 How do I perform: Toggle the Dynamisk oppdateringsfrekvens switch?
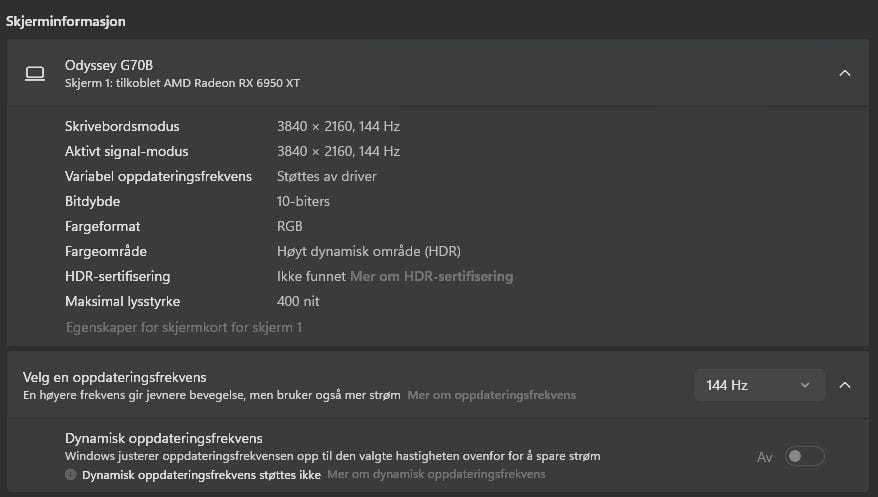pyautogui.click(x=805, y=456)
